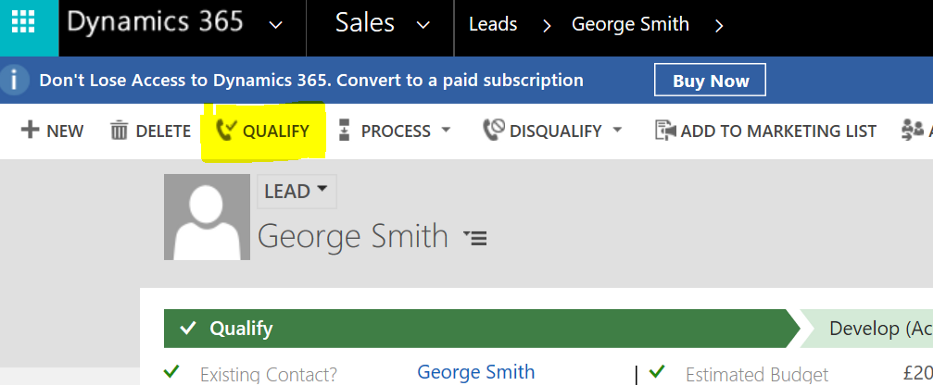
Task: Click the Existing Contact? field label
Action: (x=268, y=374)
